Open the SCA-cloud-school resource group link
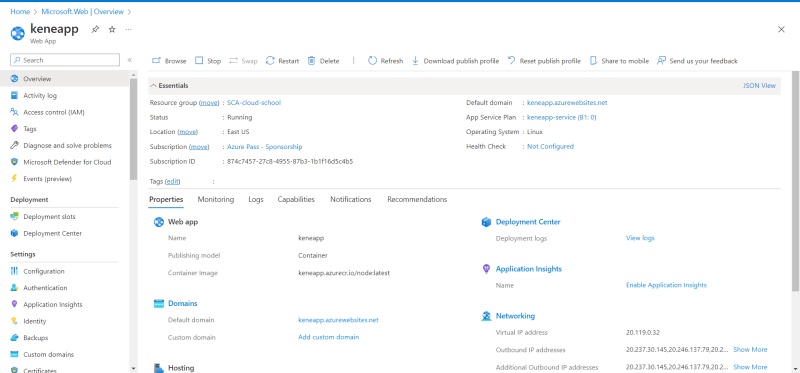The image size is (800, 373). [x=254, y=103]
